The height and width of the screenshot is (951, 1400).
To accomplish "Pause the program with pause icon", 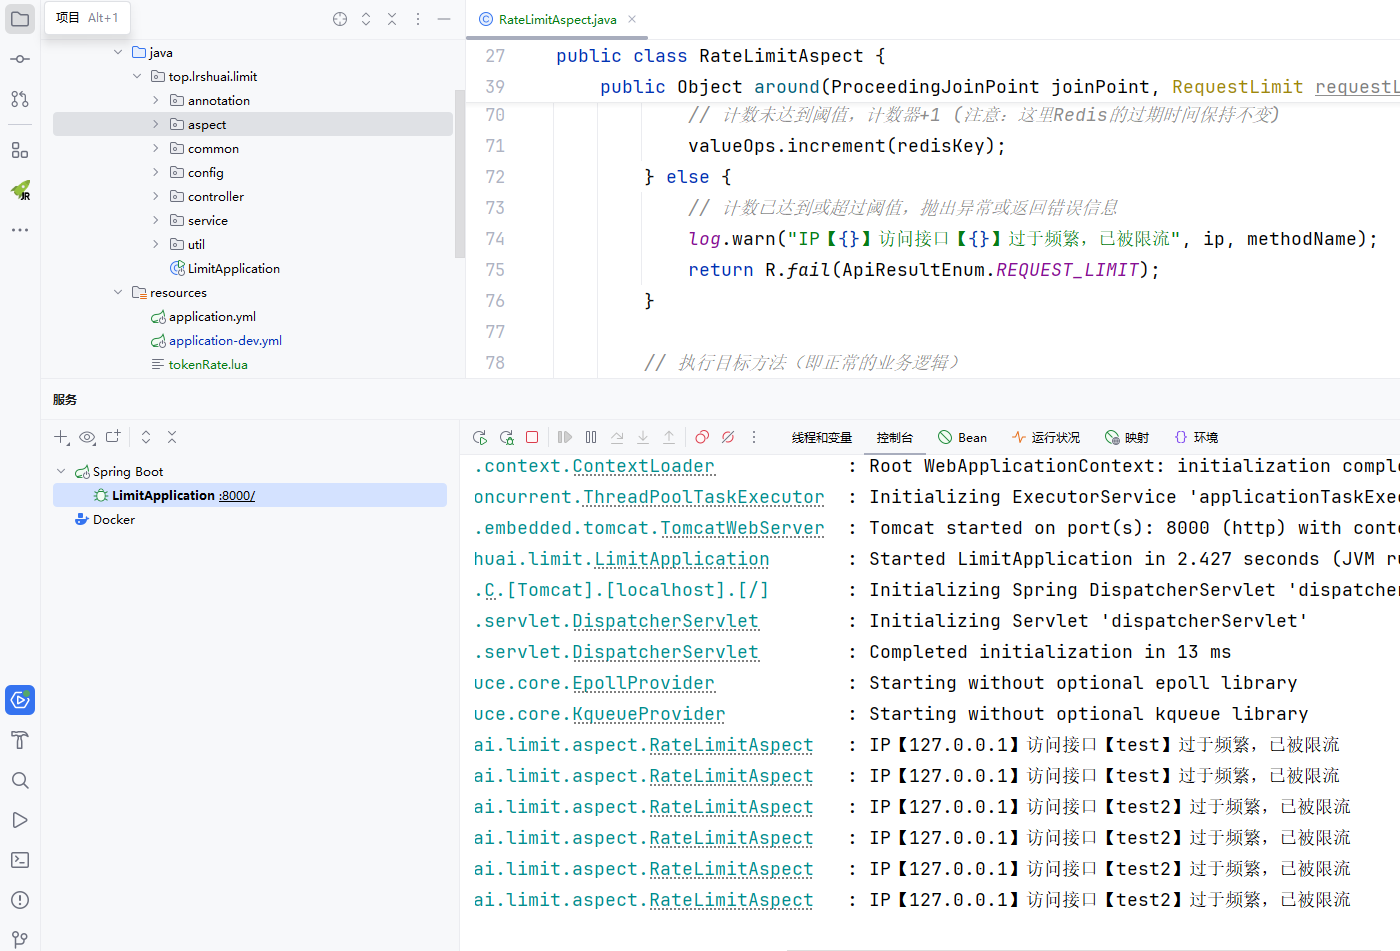I will 591,437.
